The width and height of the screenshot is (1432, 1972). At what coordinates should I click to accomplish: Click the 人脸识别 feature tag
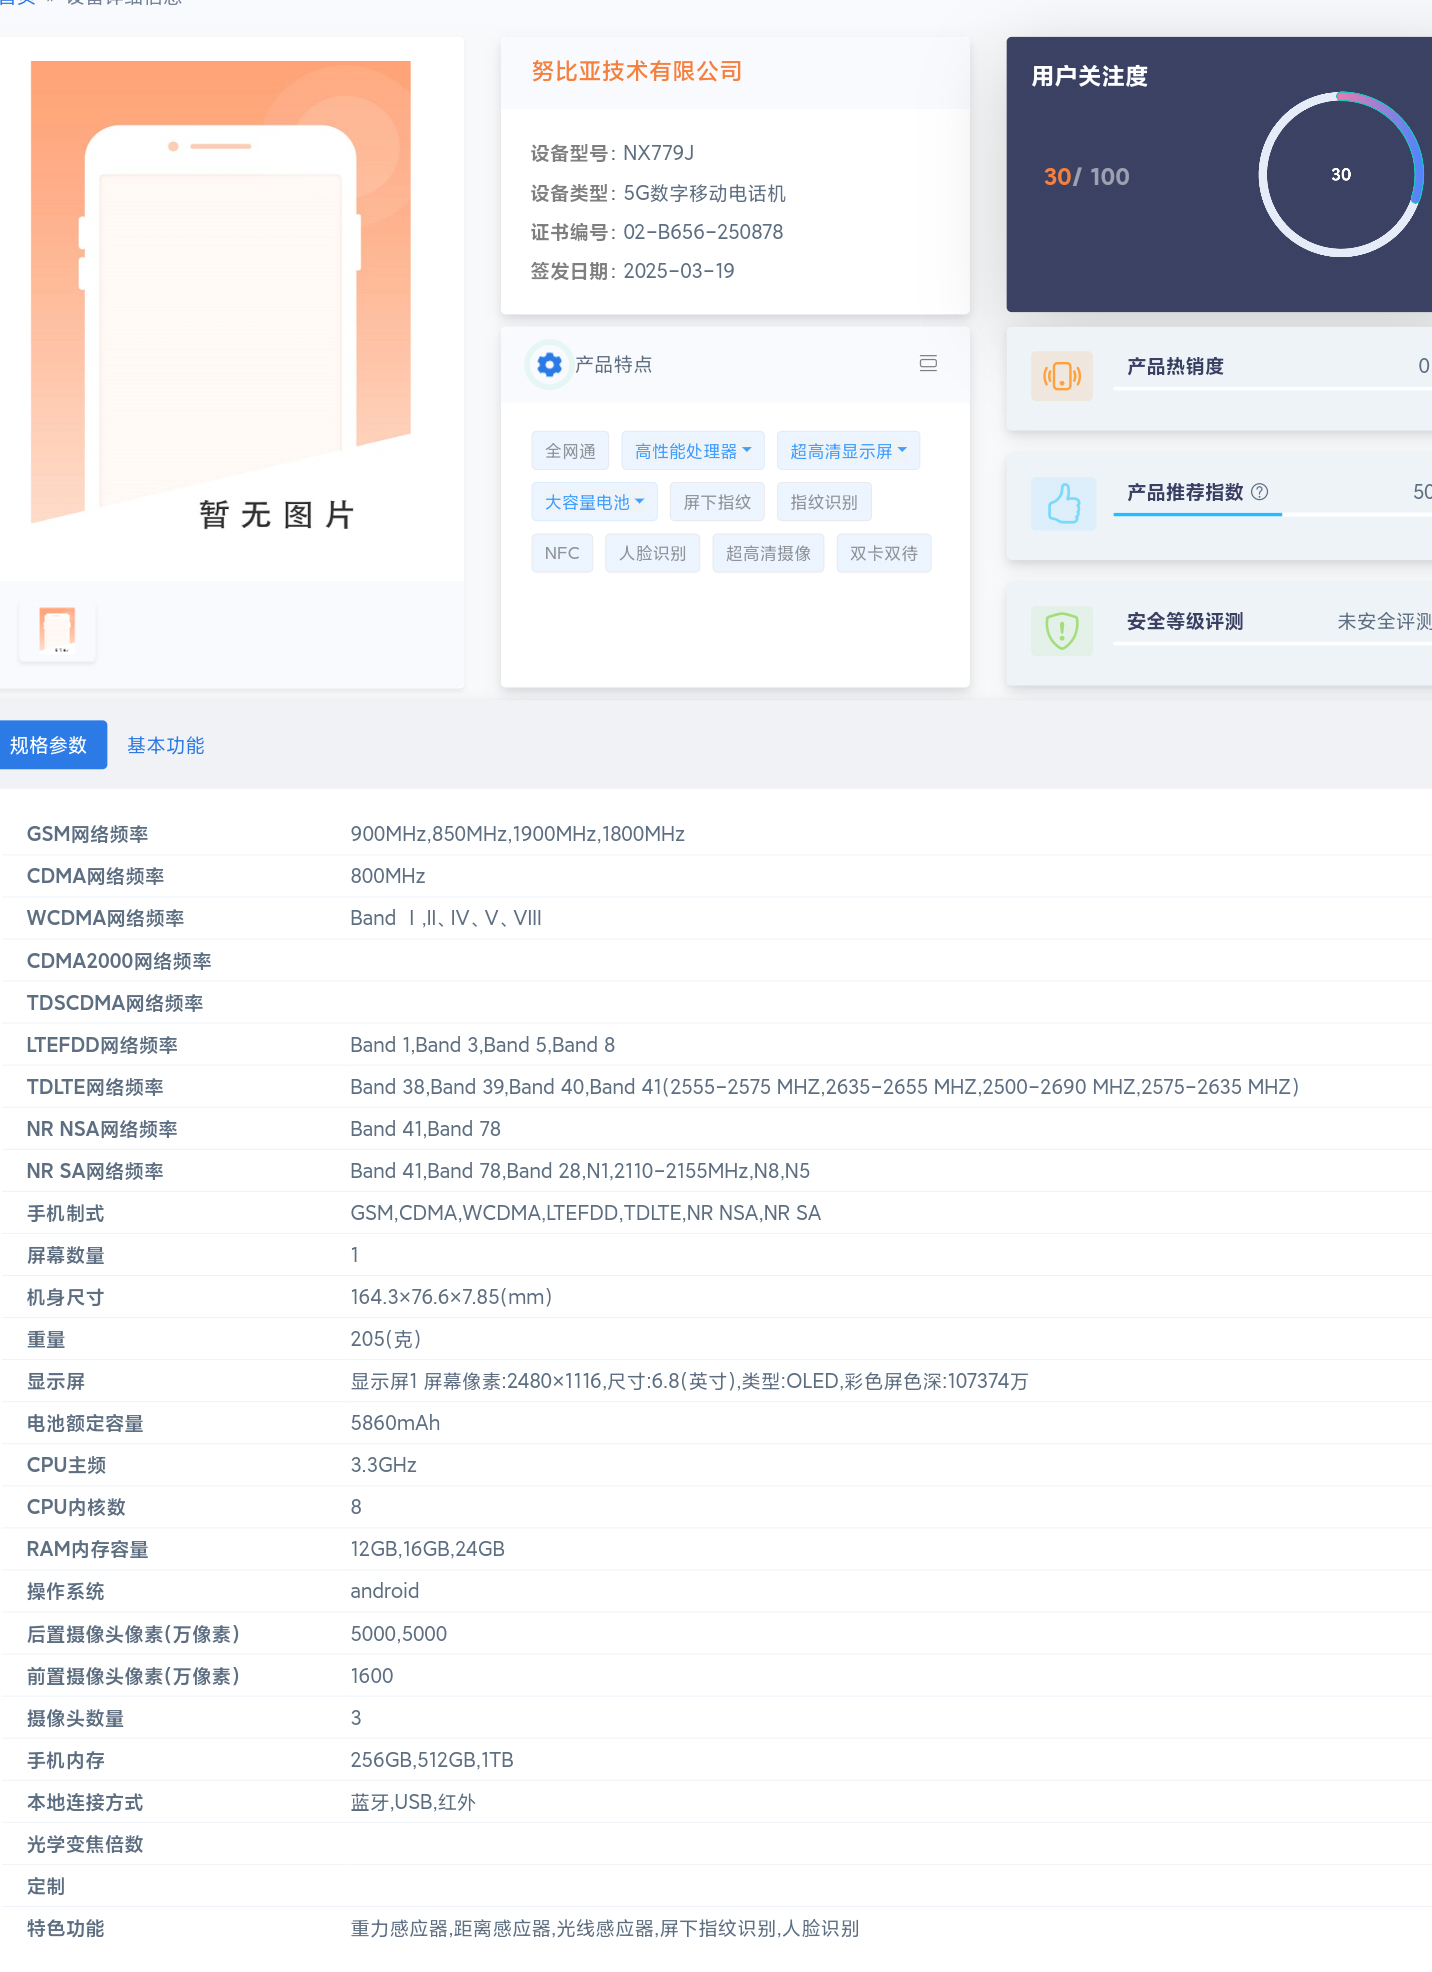(x=652, y=553)
